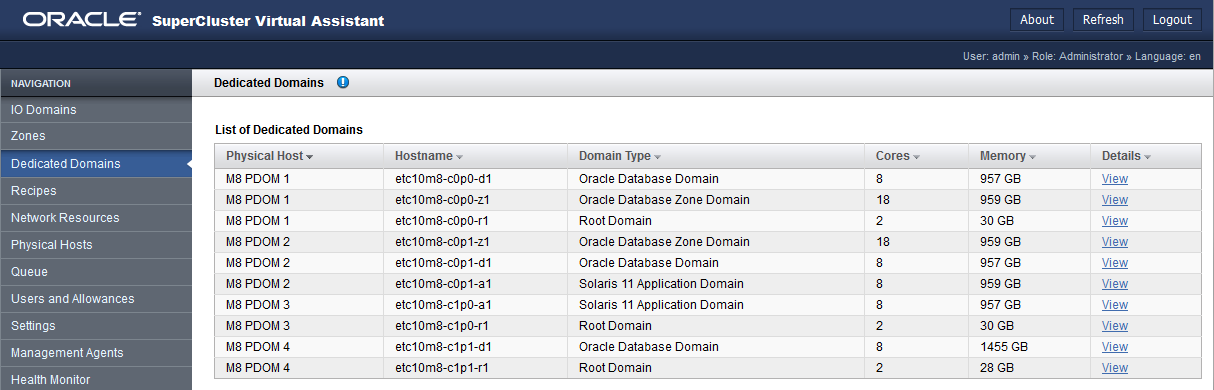The width and height of the screenshot is (1214, 390).
Task: Click the User admin role status text
Action: pyautogui.click(x=1081, y=57)
